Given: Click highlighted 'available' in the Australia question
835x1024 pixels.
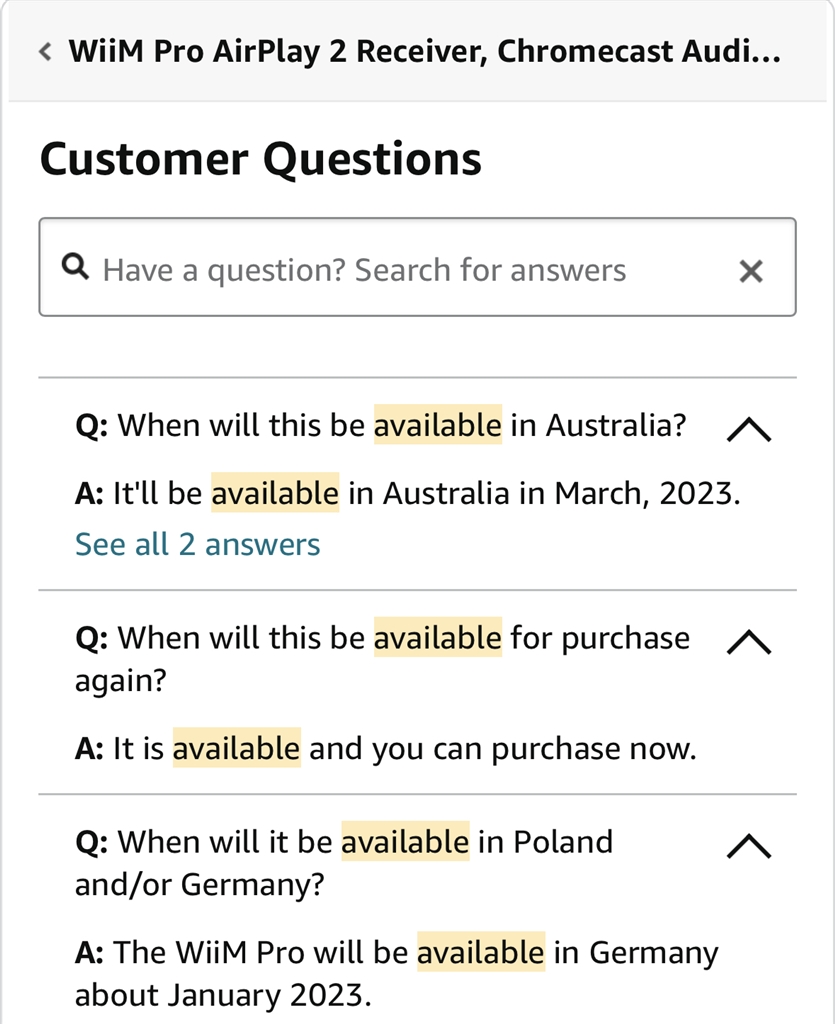Looking at the screenshot, I should click(437, 425).
